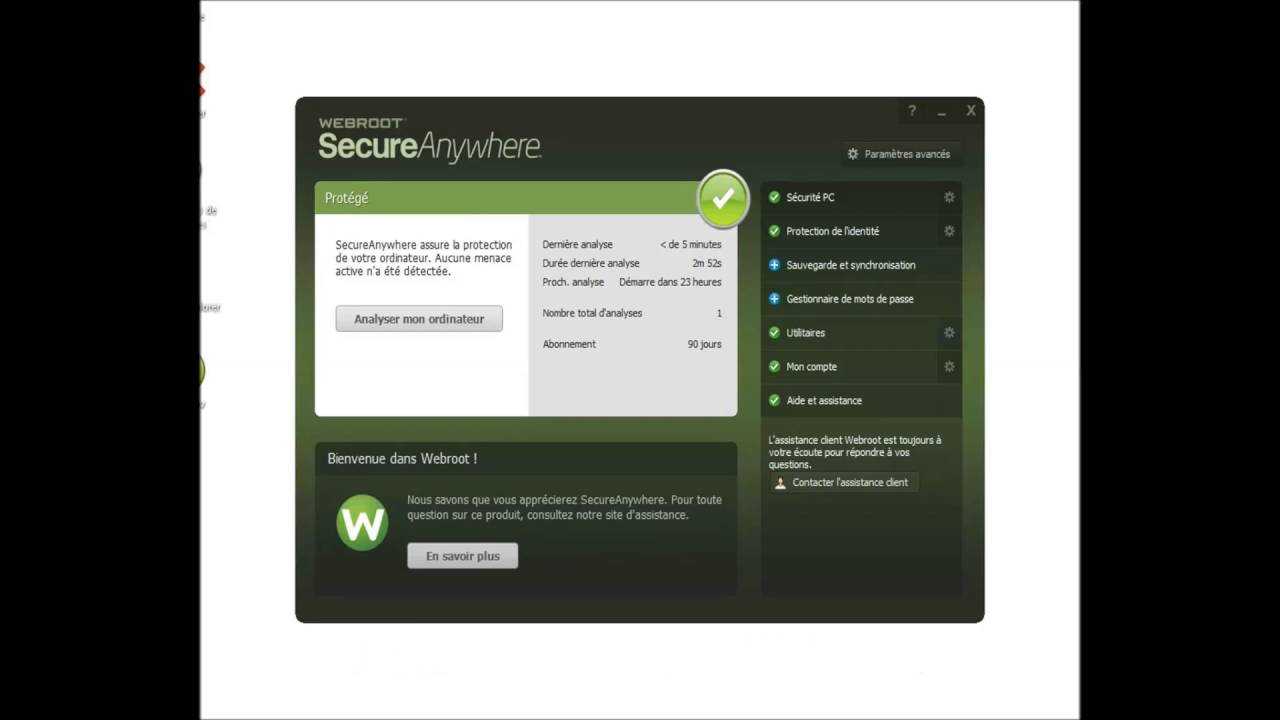Viewport: 1280px width, 720px height.
Task: Open the Mon compte panel
Action: coord(850,367)
